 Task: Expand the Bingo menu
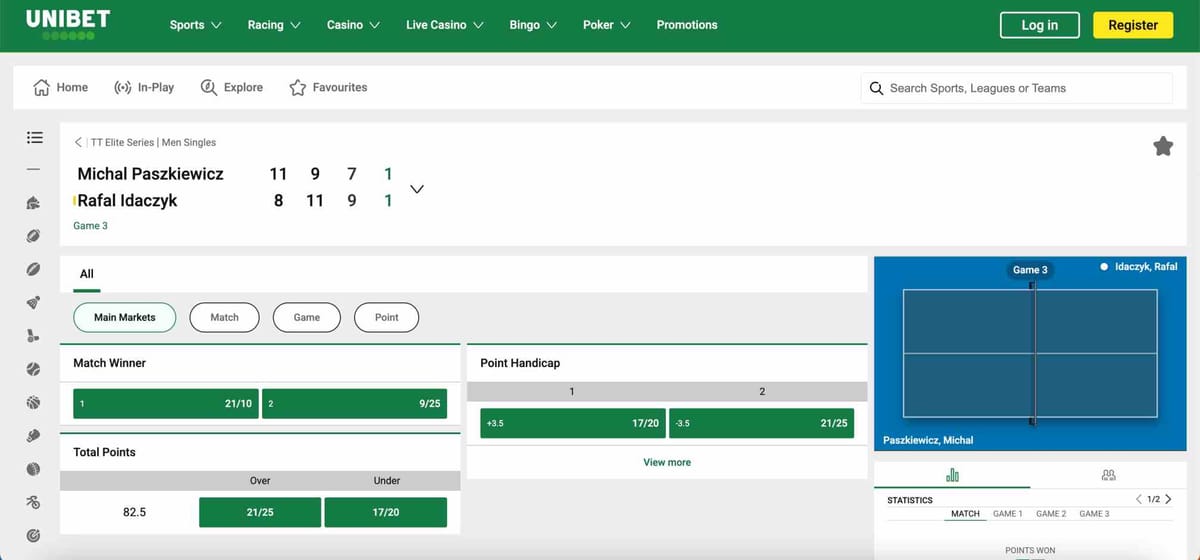pyautogui.click(x=534, y=25)
